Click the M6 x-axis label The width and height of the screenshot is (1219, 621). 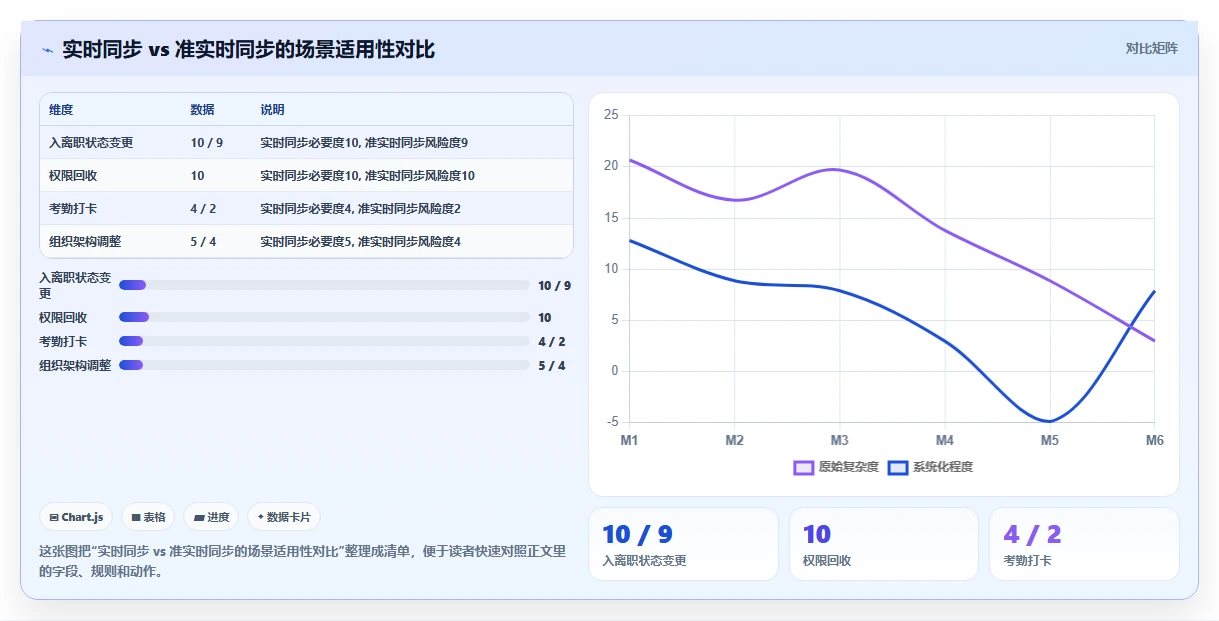1154,440
